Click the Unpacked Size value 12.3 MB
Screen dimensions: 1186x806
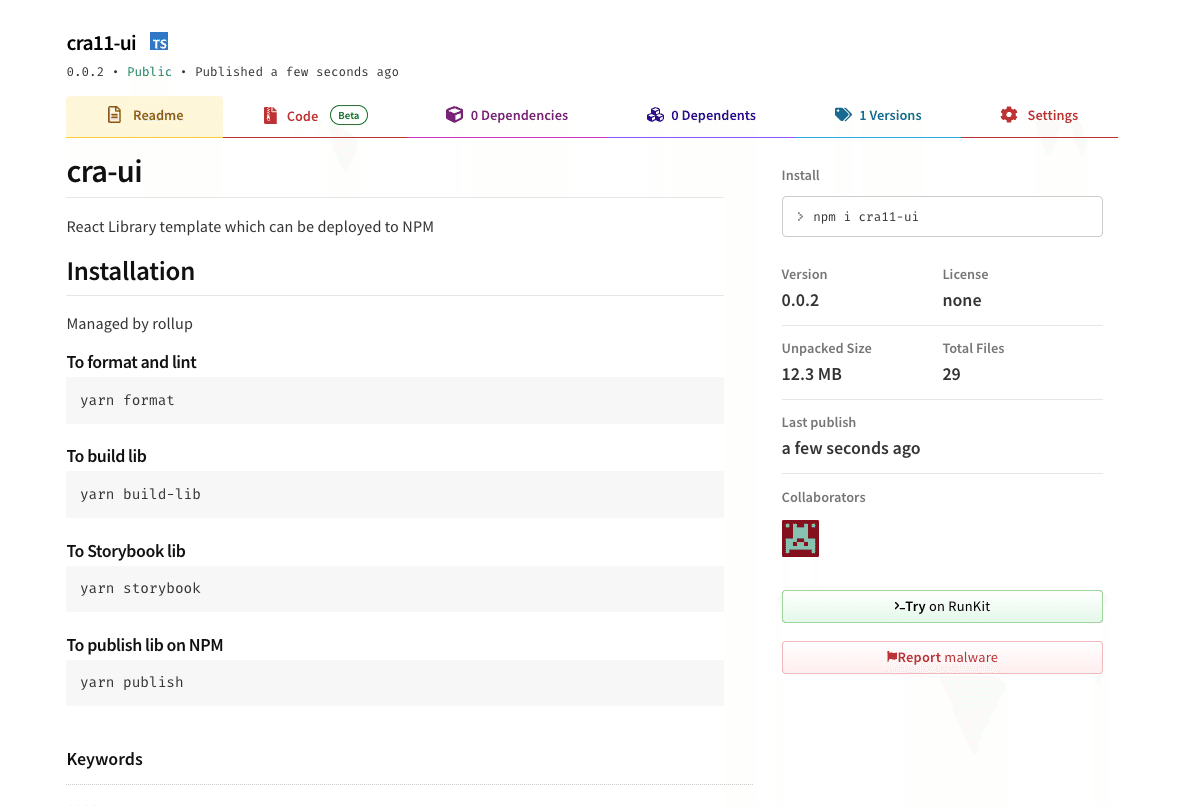coord(812,374)
